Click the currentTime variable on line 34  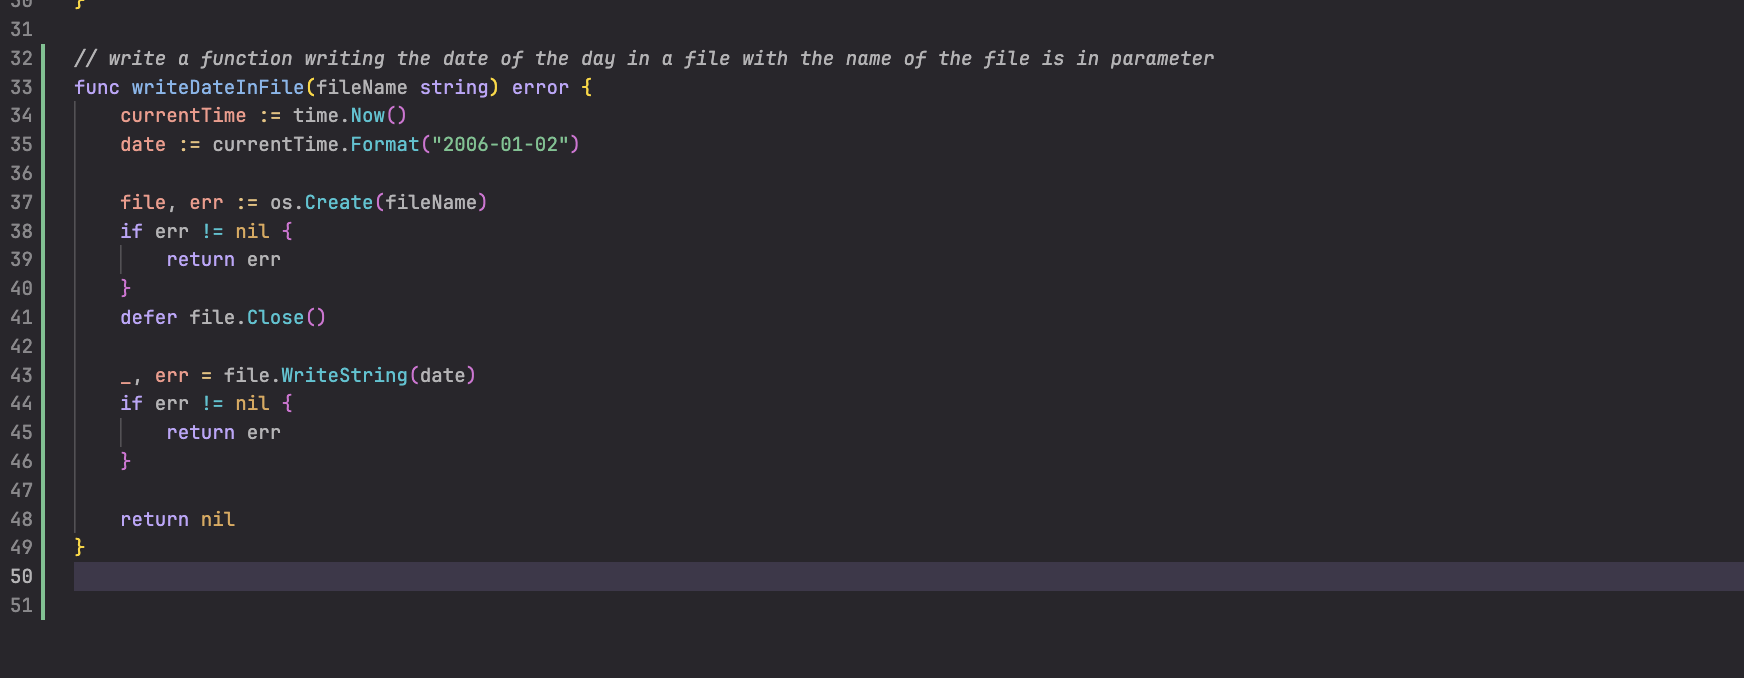[183, 116]
